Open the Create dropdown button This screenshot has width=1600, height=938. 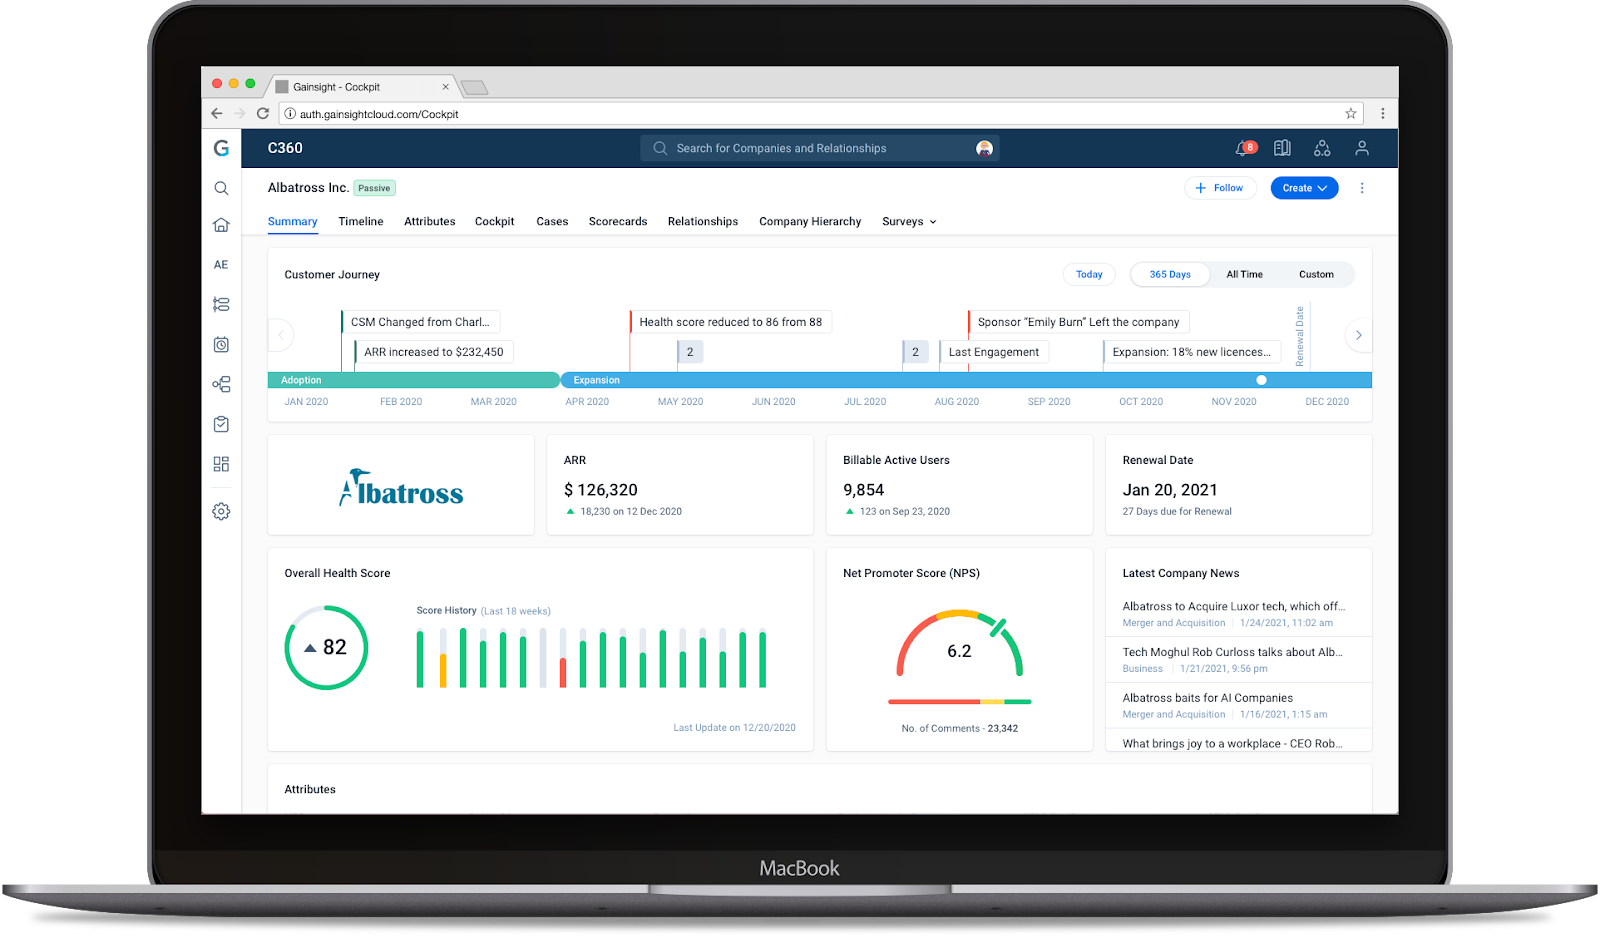coord(1305,188)
